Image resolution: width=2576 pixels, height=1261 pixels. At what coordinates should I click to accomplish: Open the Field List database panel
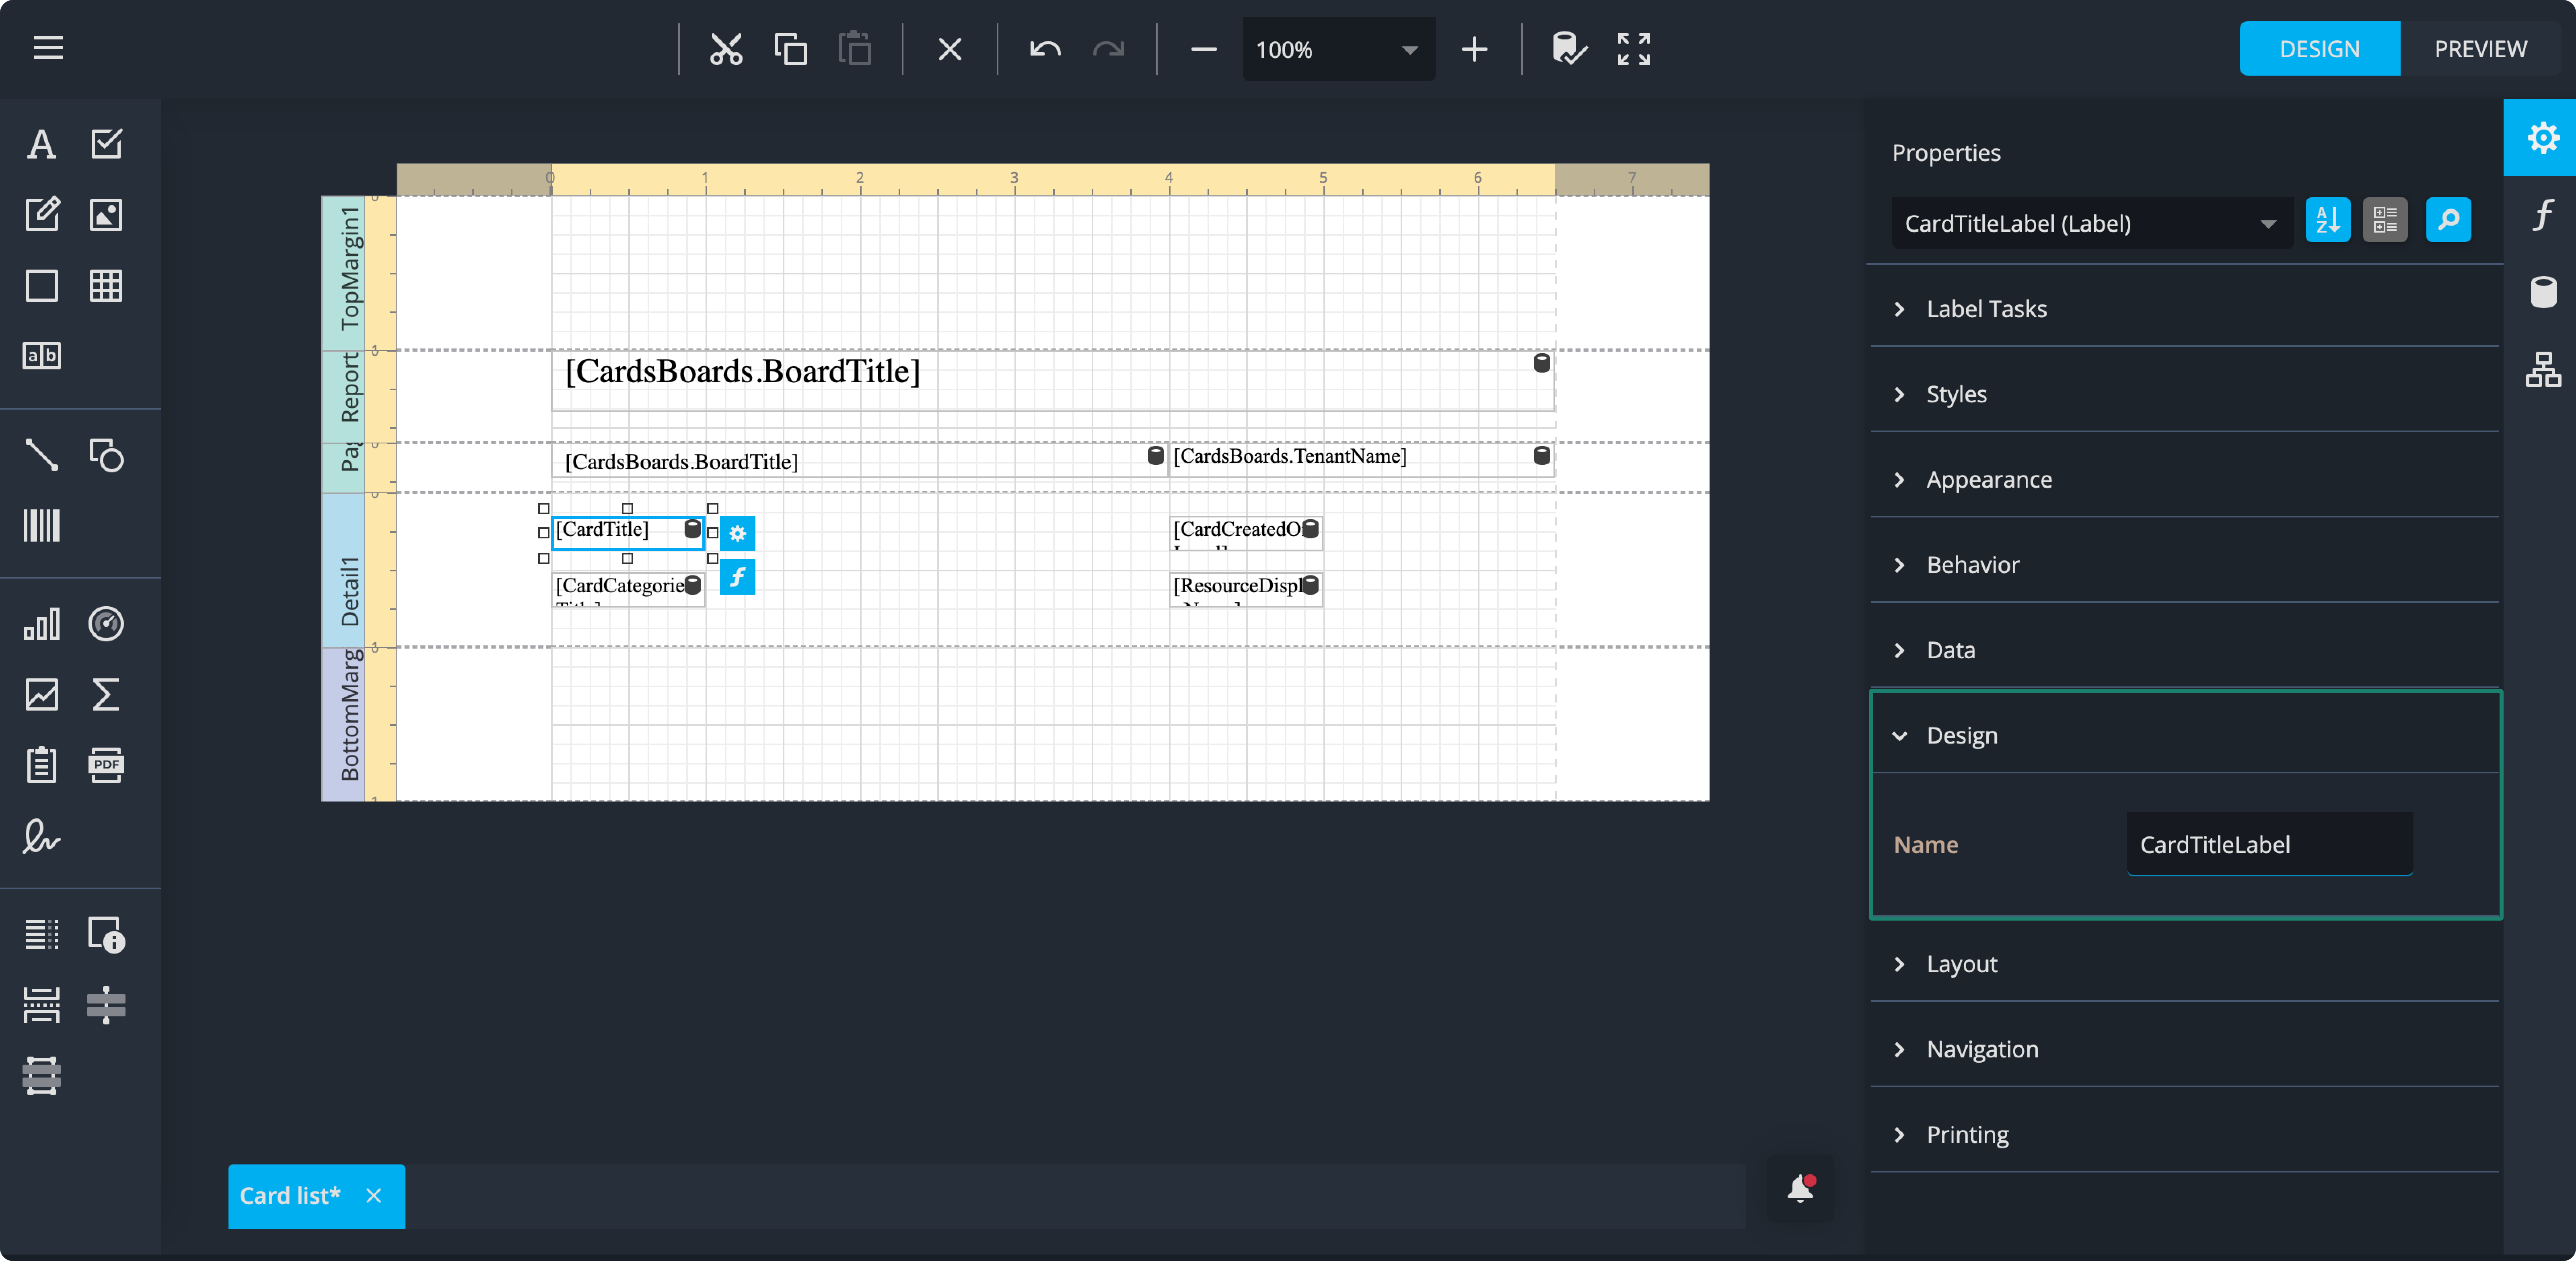tap(2543, 292)
